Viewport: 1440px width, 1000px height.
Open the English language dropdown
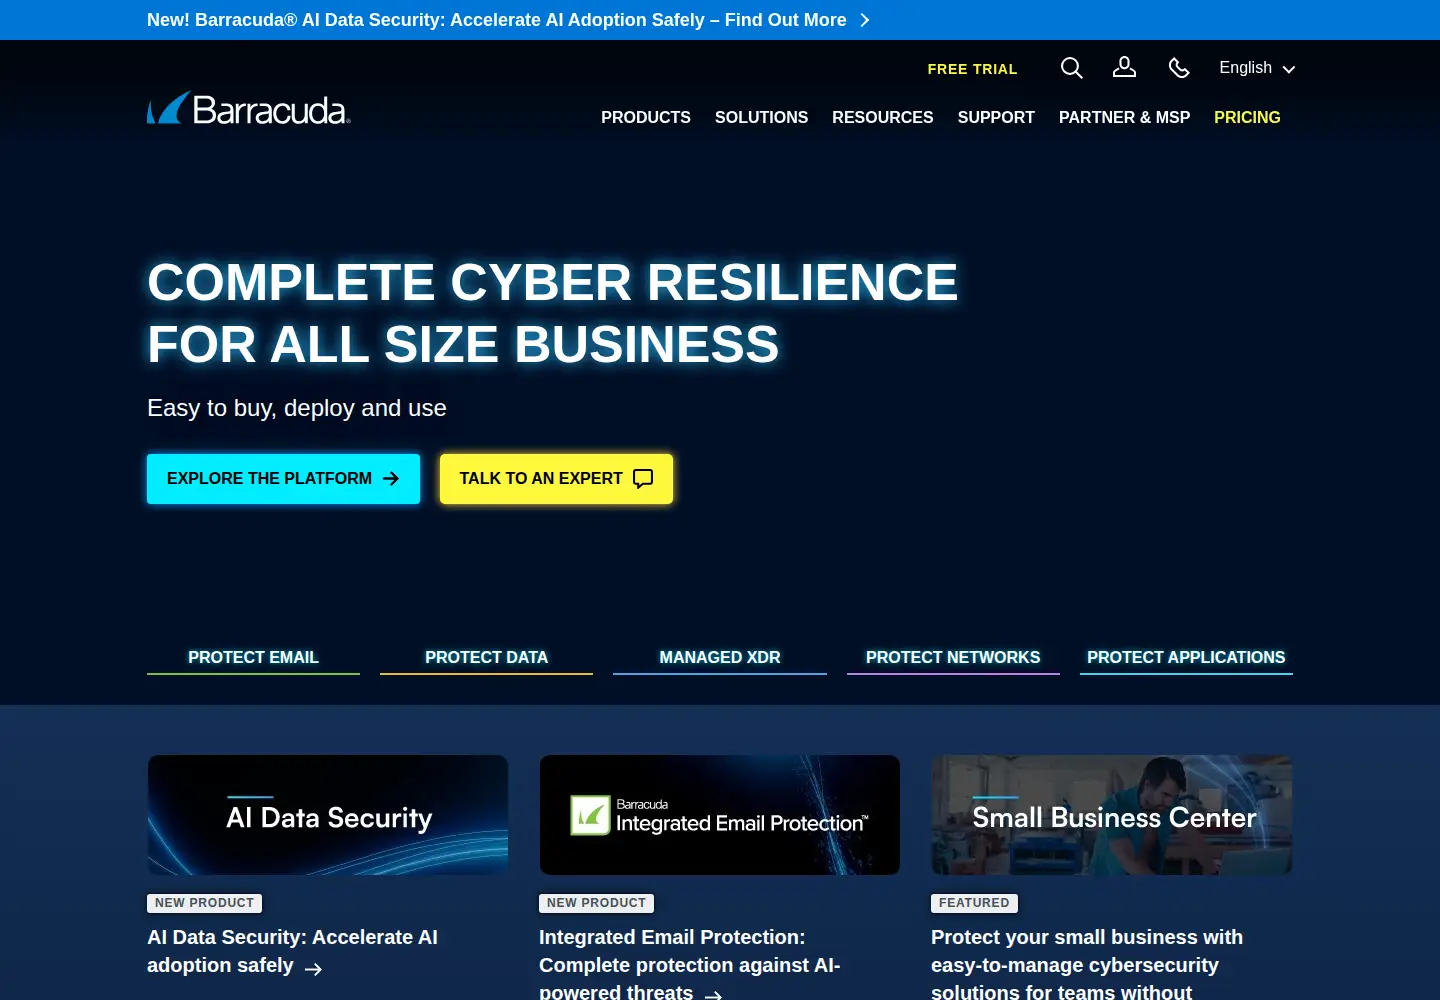click(1257, 68)
